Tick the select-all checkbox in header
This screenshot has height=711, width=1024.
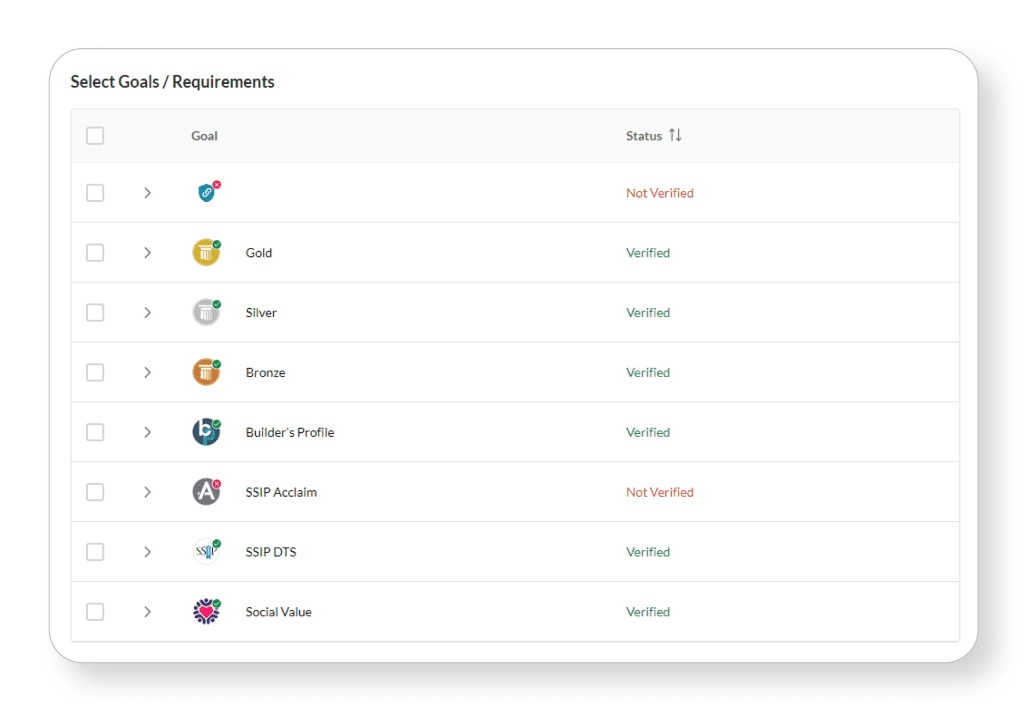pyautogui.click(x=95, y=136)
